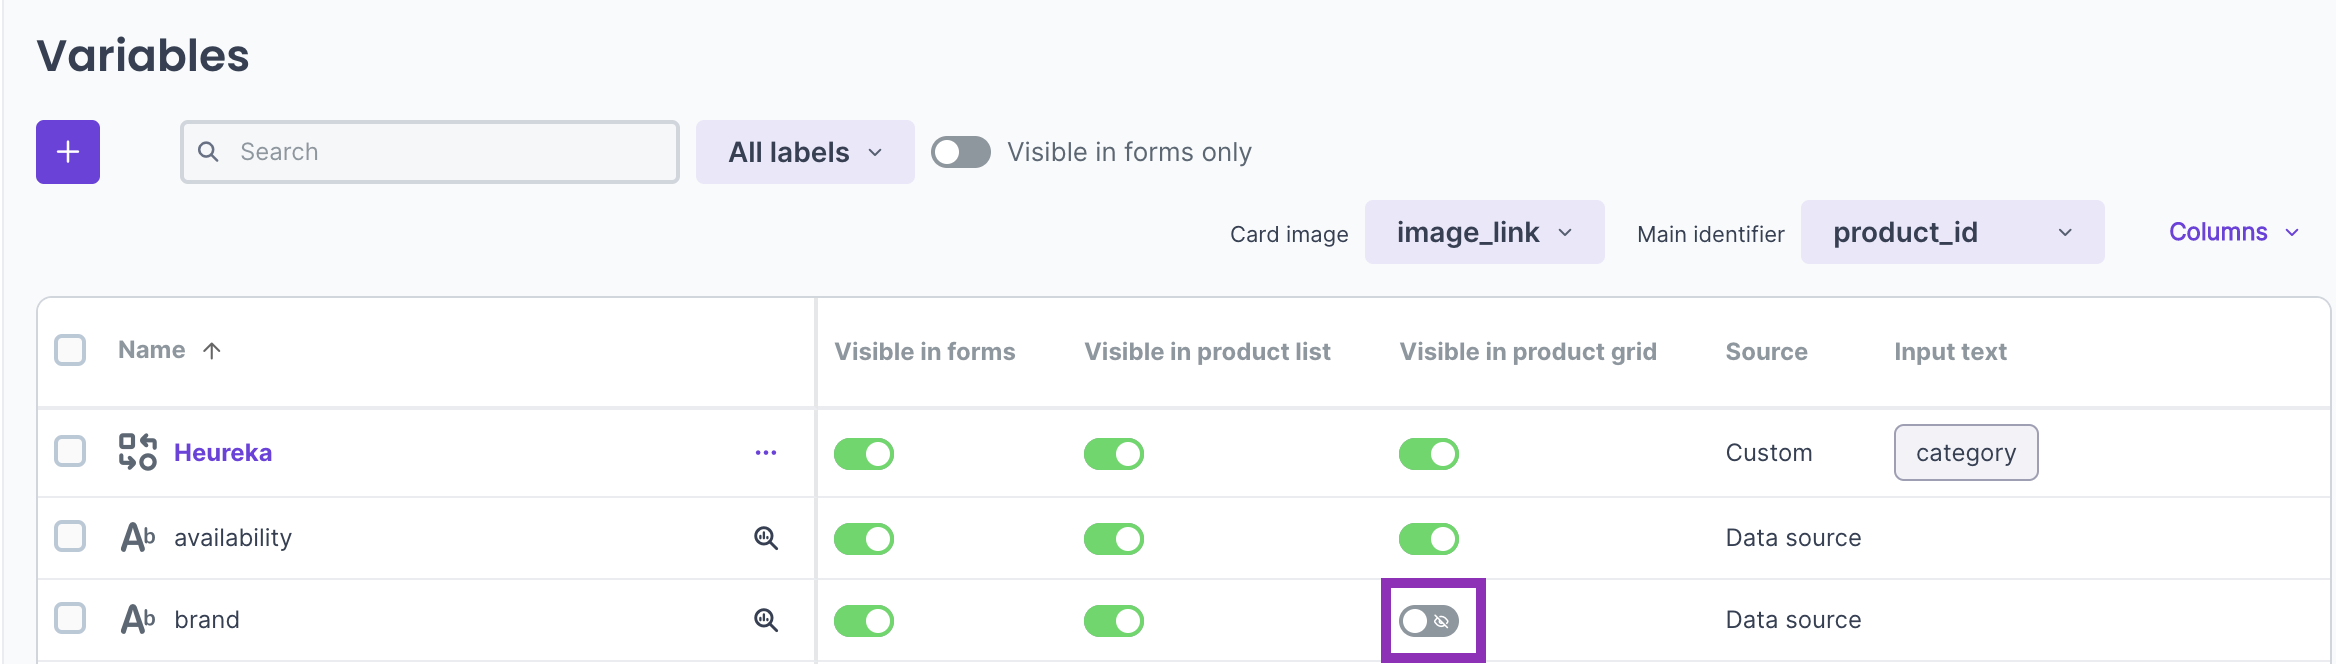Click the magnifier icon in the search box
2336x664 pixels.
[x=208, y=152]
